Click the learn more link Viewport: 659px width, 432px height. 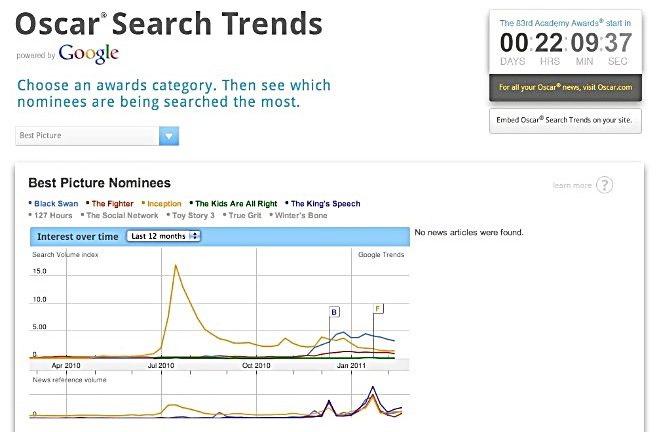(x=572, y=185)
